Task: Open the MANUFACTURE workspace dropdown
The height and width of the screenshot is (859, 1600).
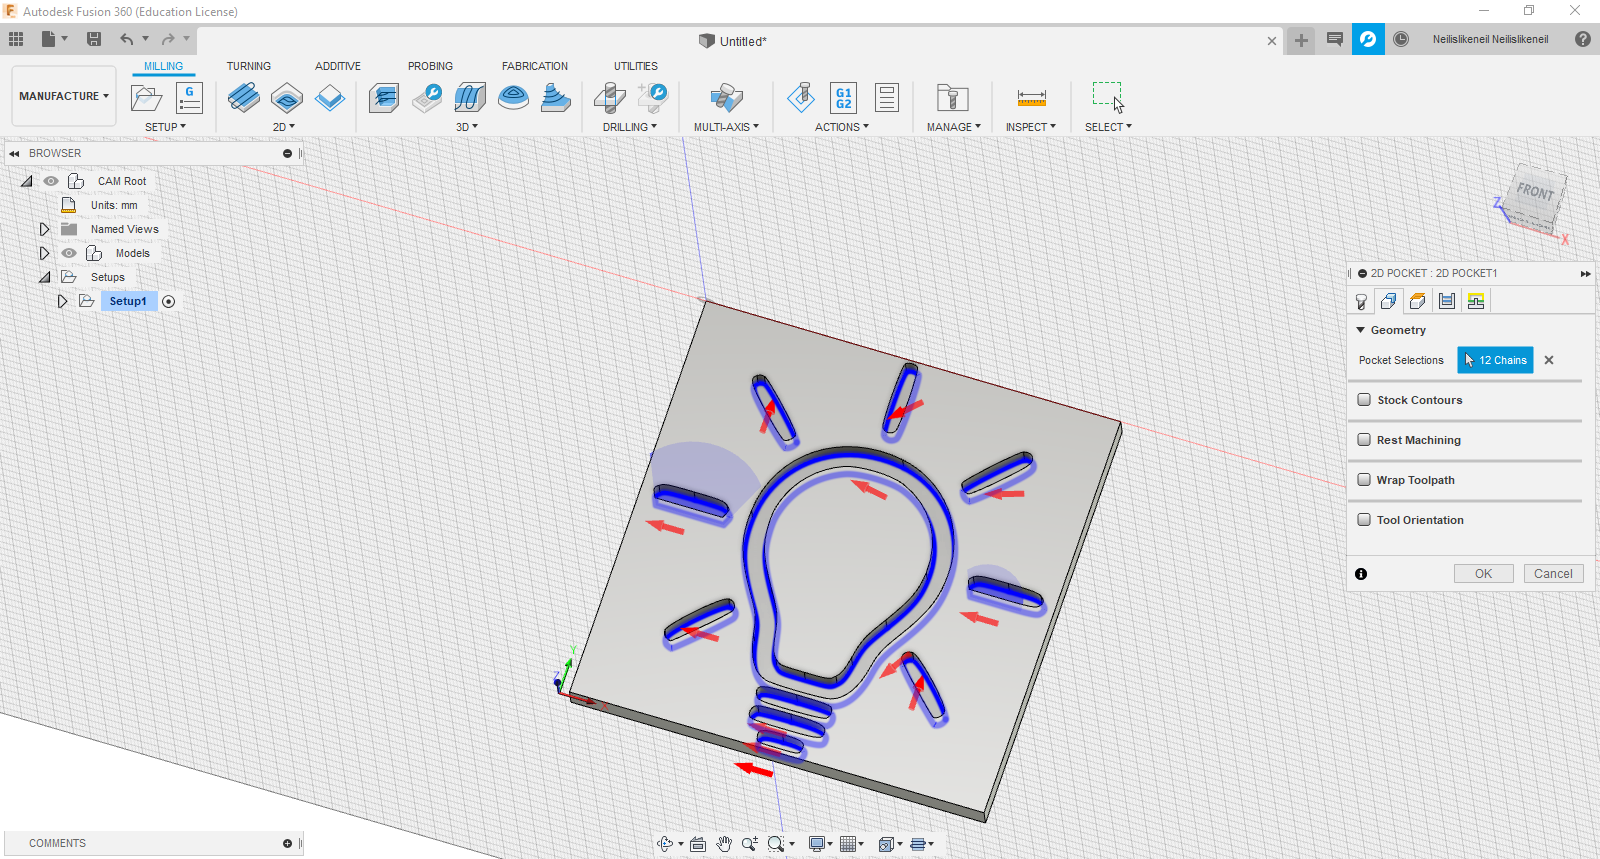Action: click(64, 96)
